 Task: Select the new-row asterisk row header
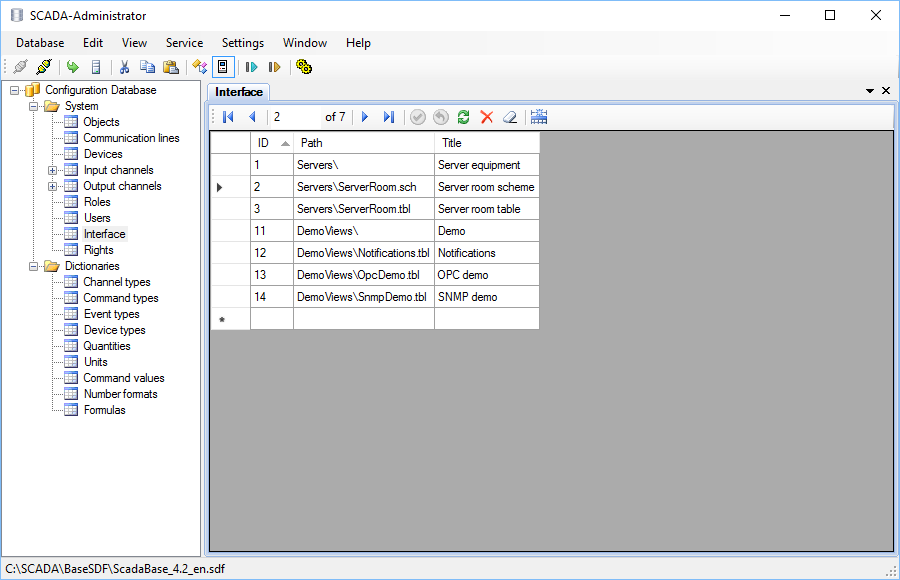230,319
